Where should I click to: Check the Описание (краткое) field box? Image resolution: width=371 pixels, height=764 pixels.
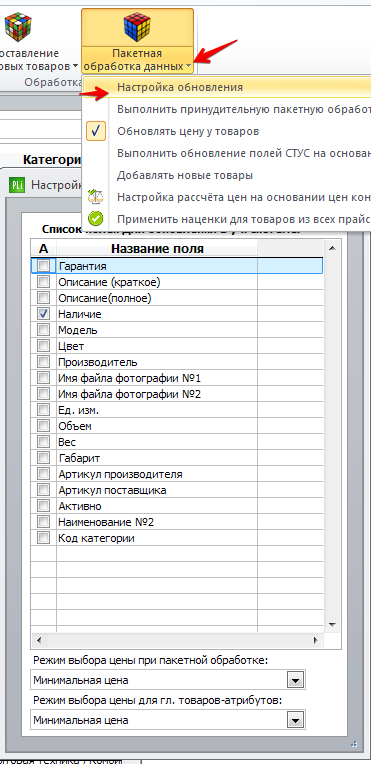pyautogui.click(x=44, y=282)
